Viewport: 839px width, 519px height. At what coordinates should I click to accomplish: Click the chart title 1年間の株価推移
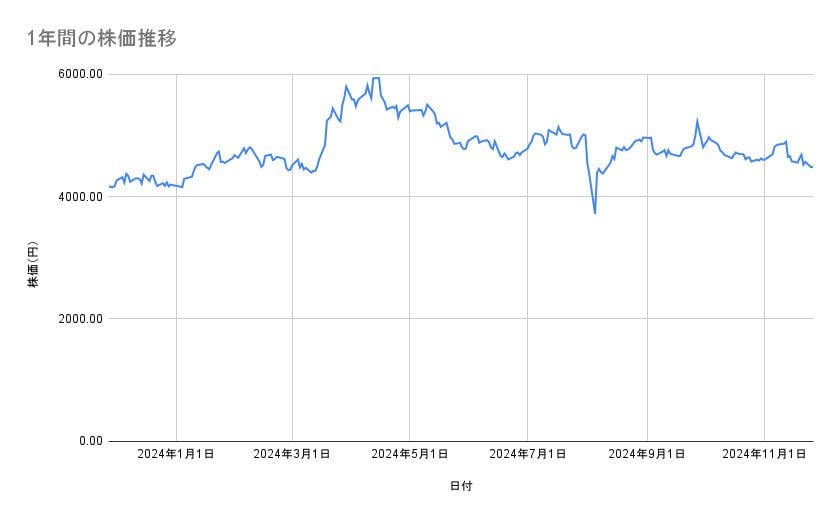click(104, 38)
